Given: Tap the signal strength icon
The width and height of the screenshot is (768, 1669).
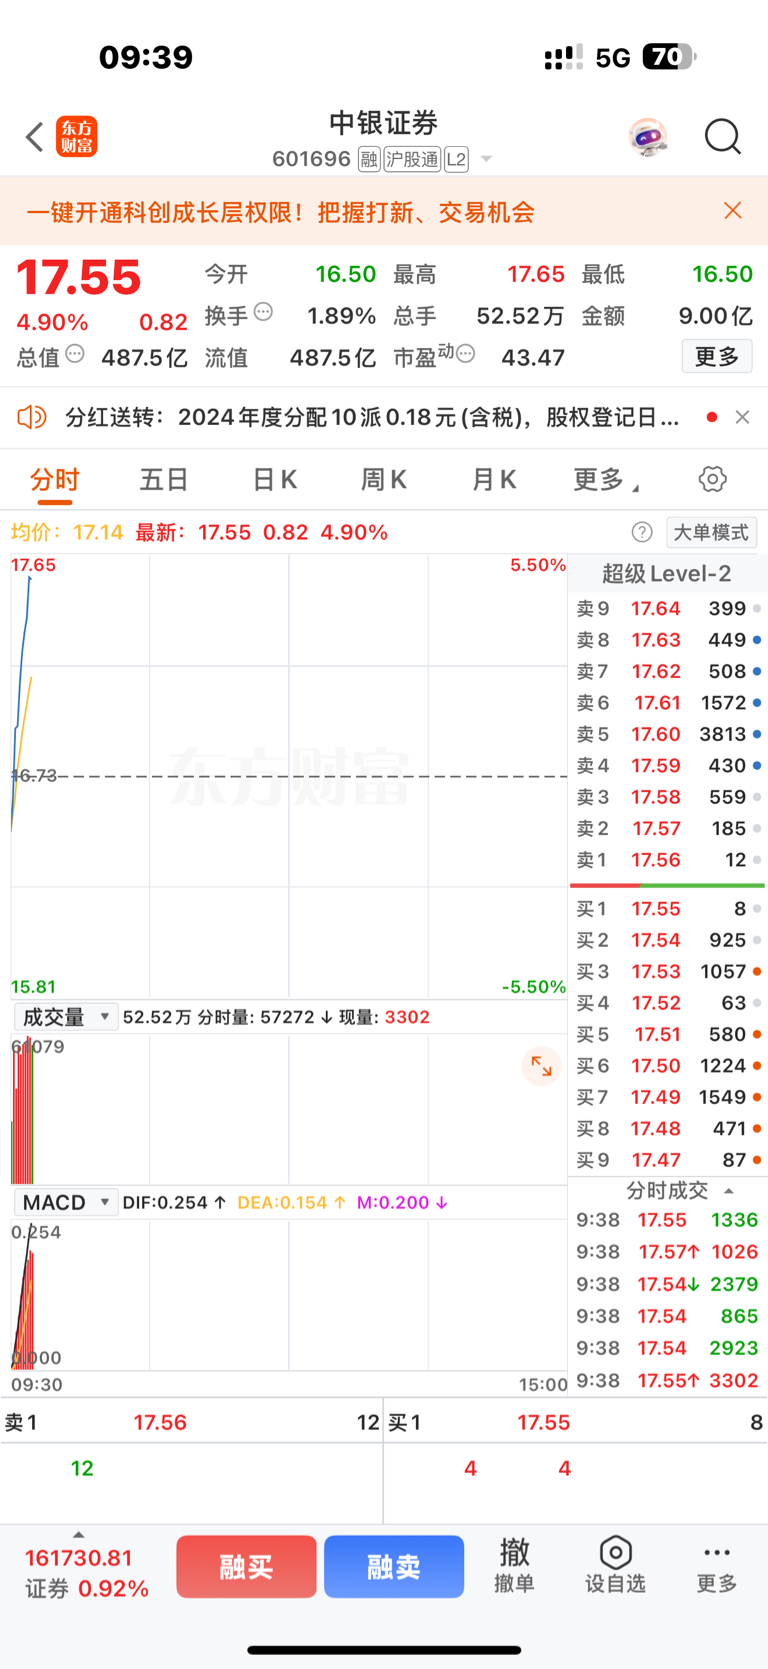Looking at the screenshot, I should 563,57.
